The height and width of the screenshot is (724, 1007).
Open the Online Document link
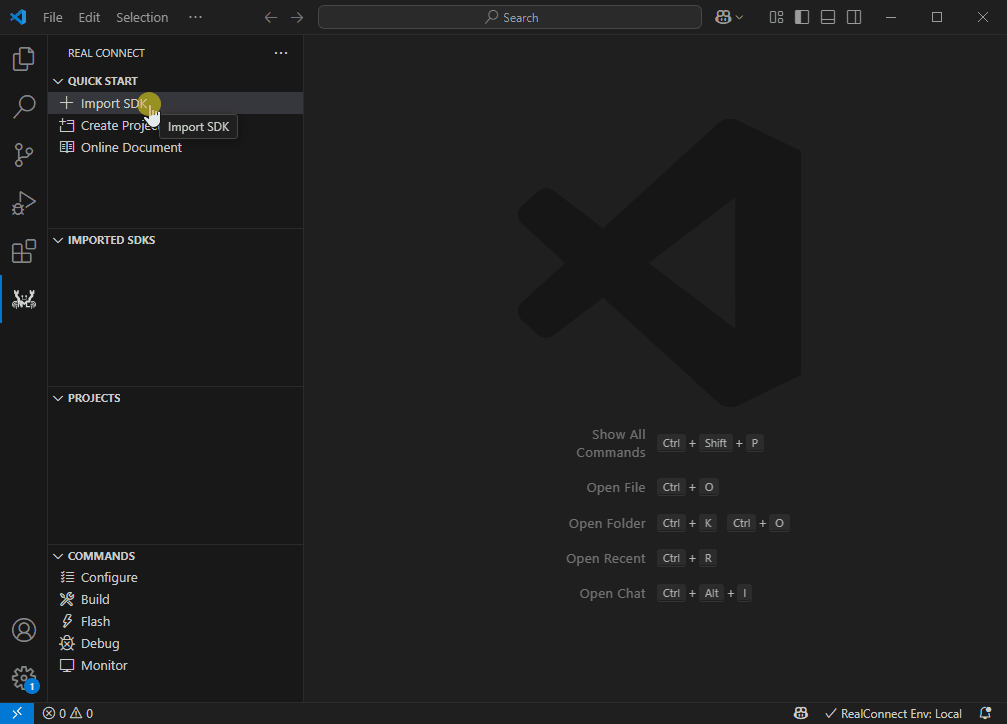pyautogui.click(x=175, y=147)
